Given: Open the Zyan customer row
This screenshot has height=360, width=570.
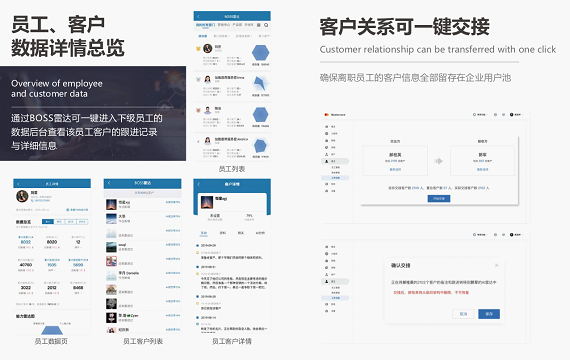Looking at the screenshot, I should pyautogui.click(x=143, y=317).
